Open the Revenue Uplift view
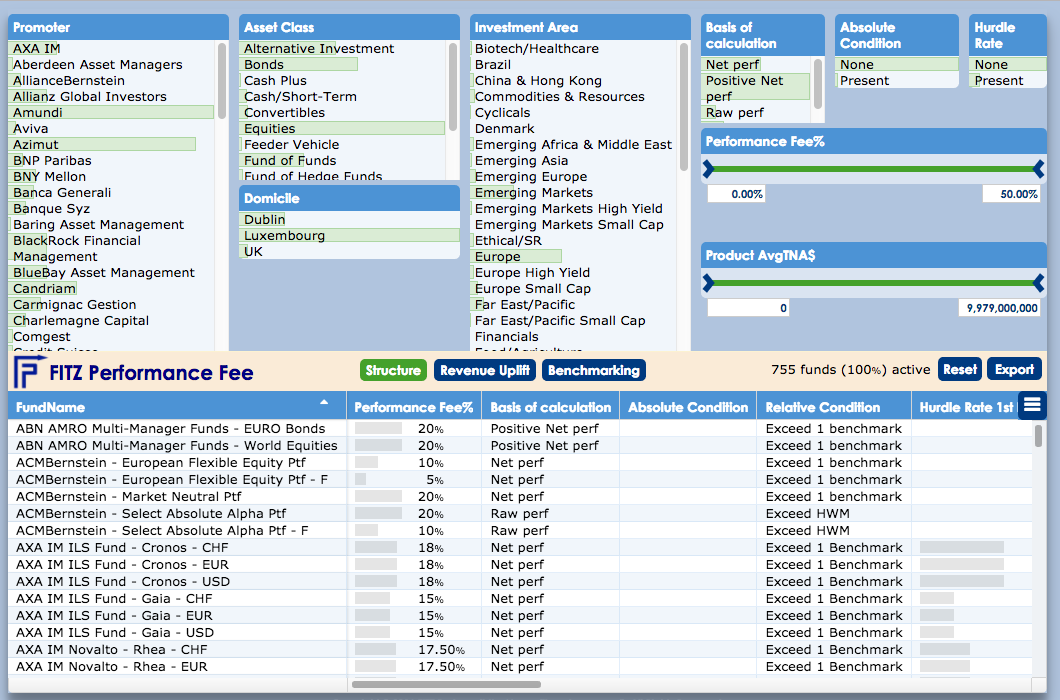Viewport: 1060px width, 700px height. click(485, 371)
